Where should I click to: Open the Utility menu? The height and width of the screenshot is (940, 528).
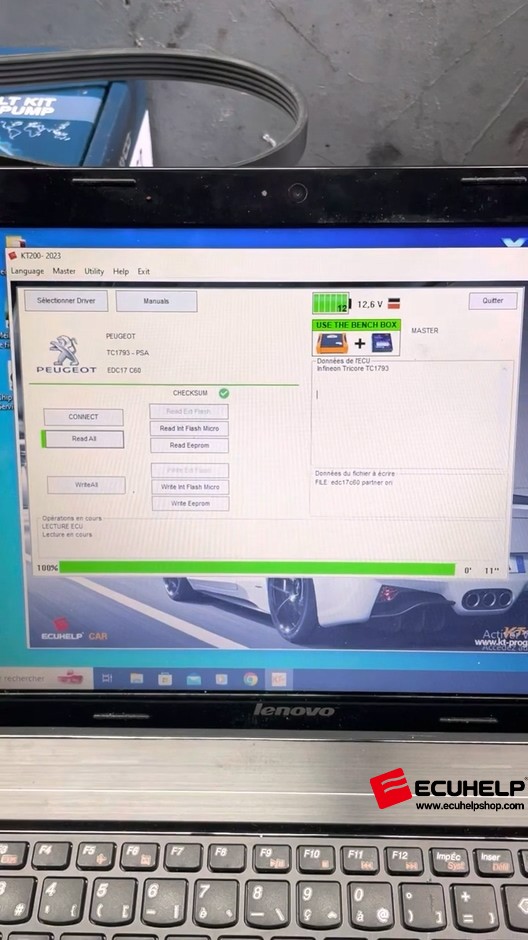[94, 272]
